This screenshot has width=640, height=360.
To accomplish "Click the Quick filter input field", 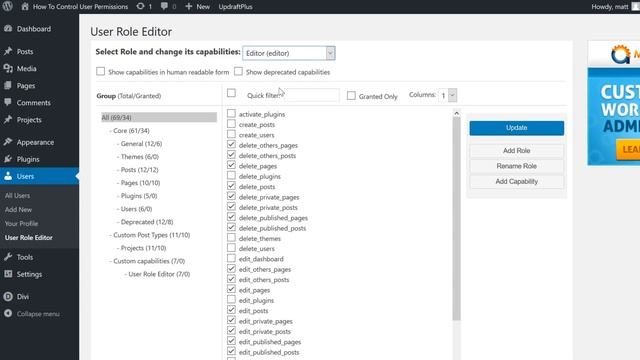I will [311, 95].
